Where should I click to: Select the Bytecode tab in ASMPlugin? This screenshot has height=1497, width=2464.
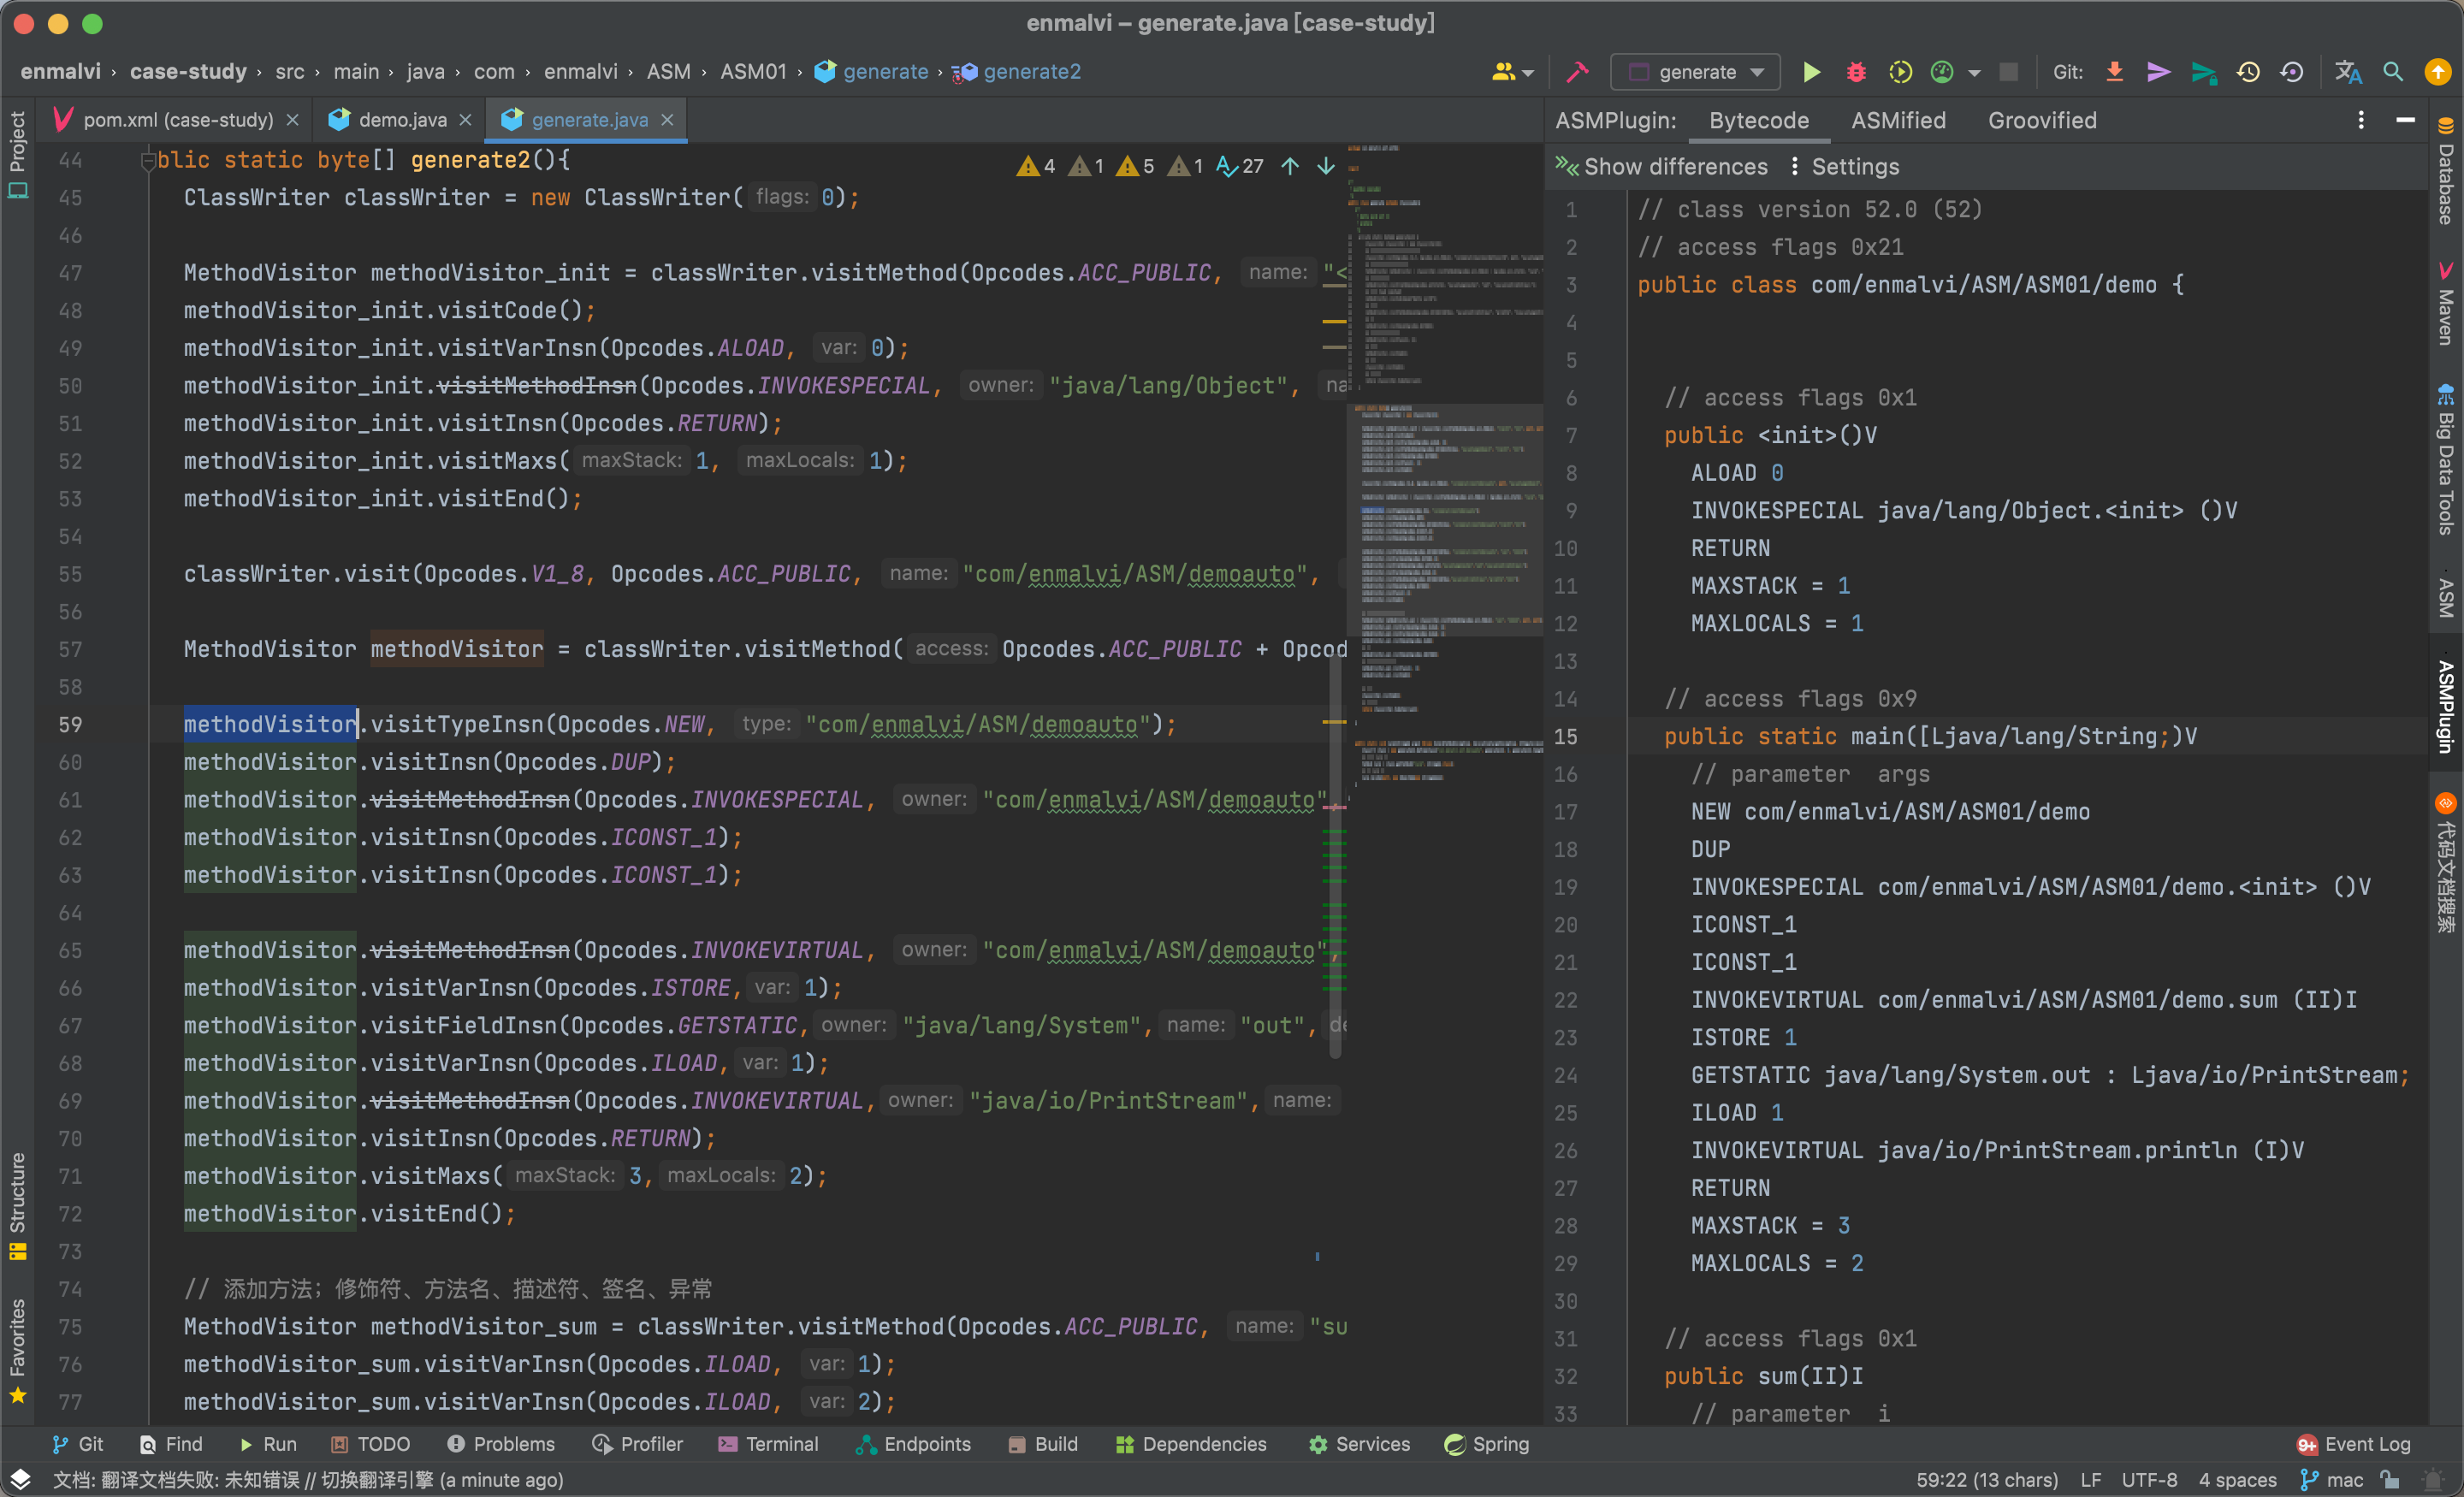coord(1758,120)
